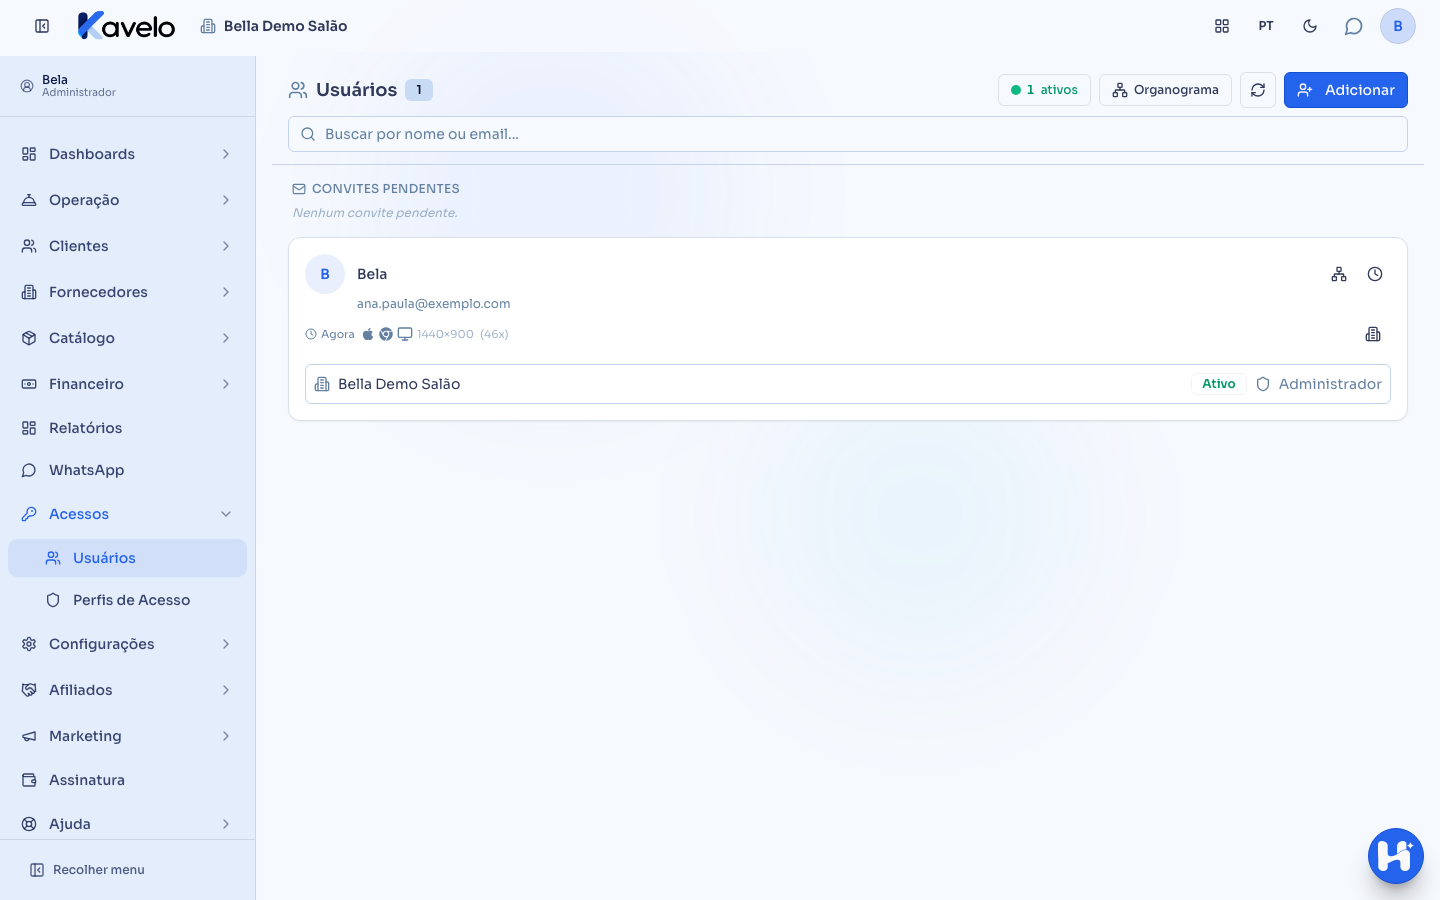Expand the Clientes section

click(x=128, y=246)
